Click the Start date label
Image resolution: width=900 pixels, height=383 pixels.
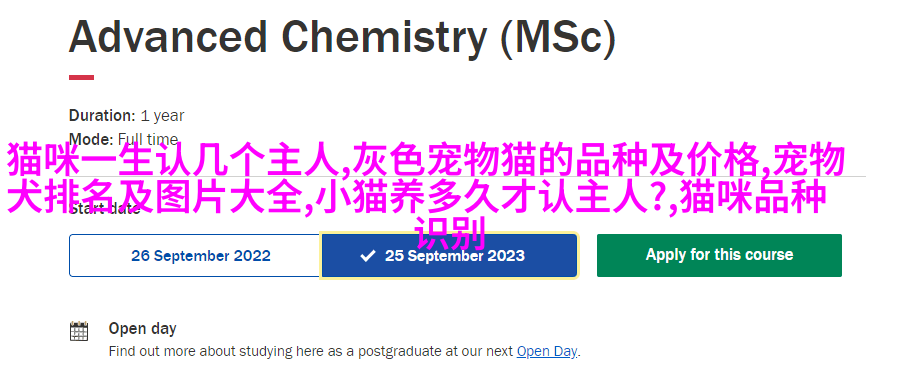tap(104, 209)
